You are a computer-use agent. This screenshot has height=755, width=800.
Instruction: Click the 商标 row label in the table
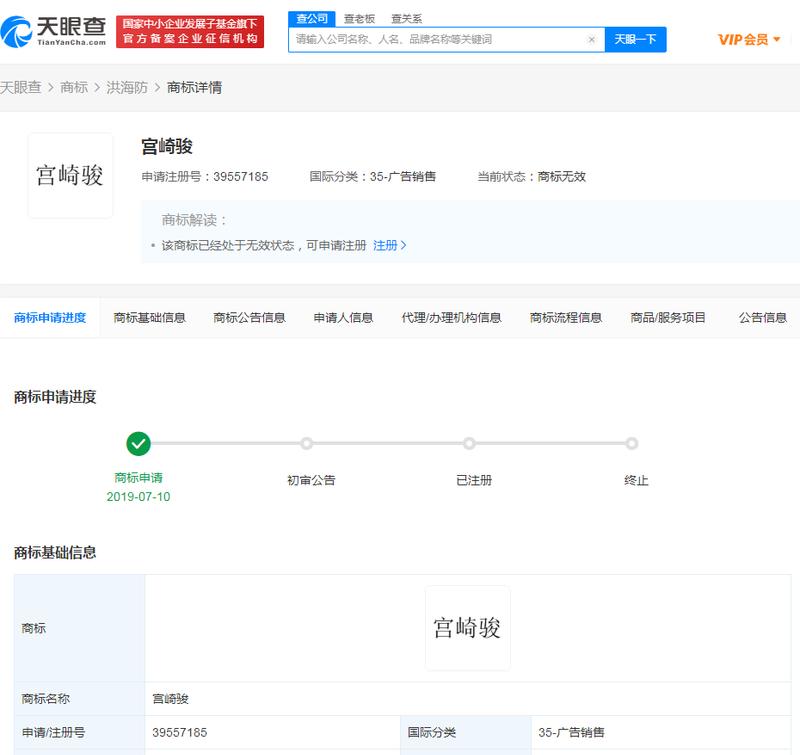(x=80, y=628)
